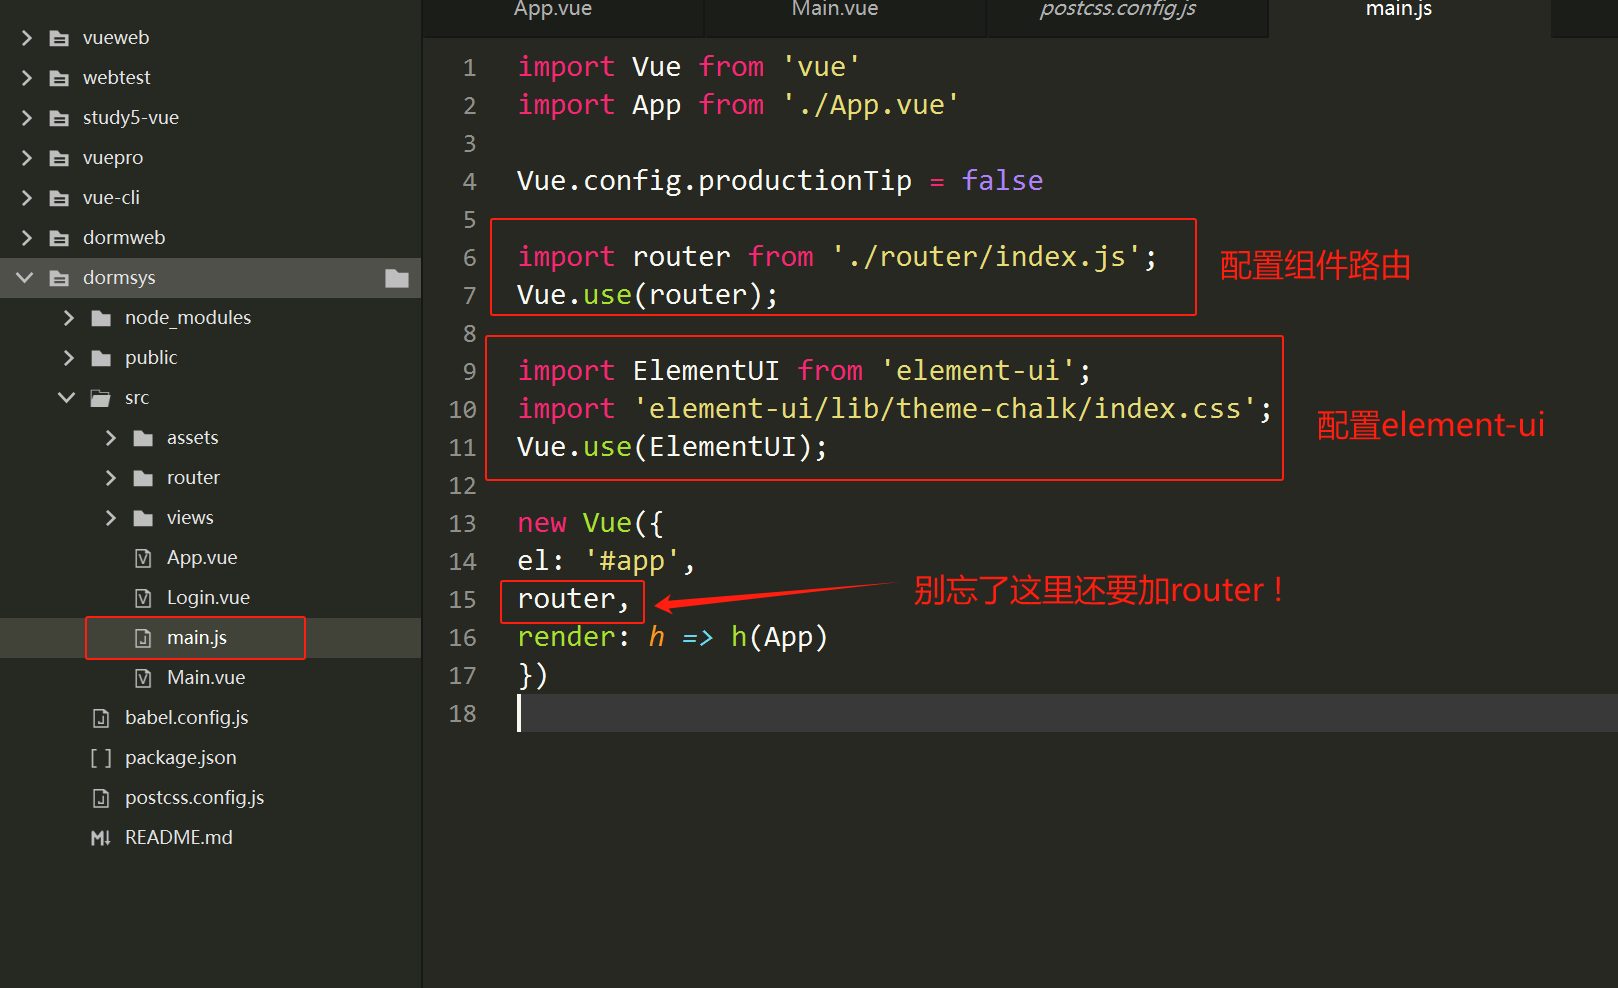This screenshot has height=988, width=1618.
Task: Click the public folder icon
Action: pos(100,357)
